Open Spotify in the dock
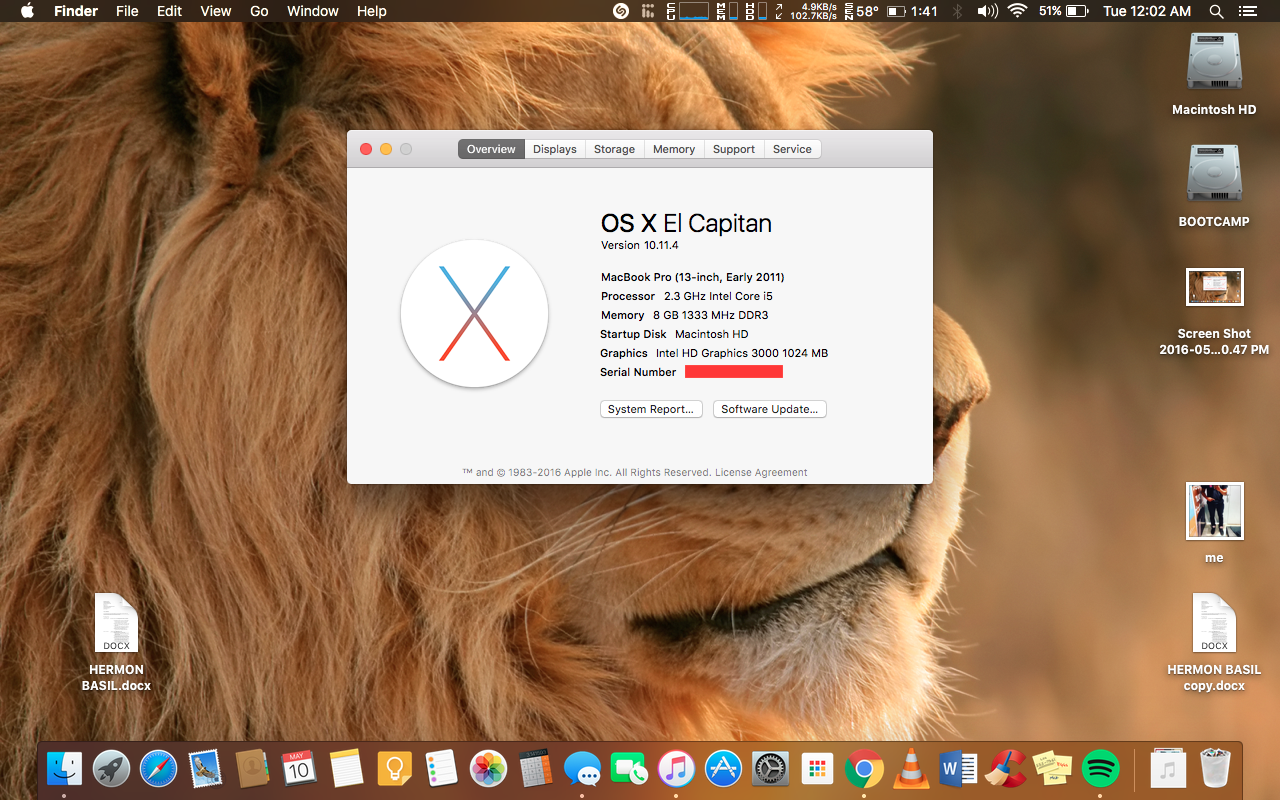This screenshot has width=1280, height=800. 1100,768
